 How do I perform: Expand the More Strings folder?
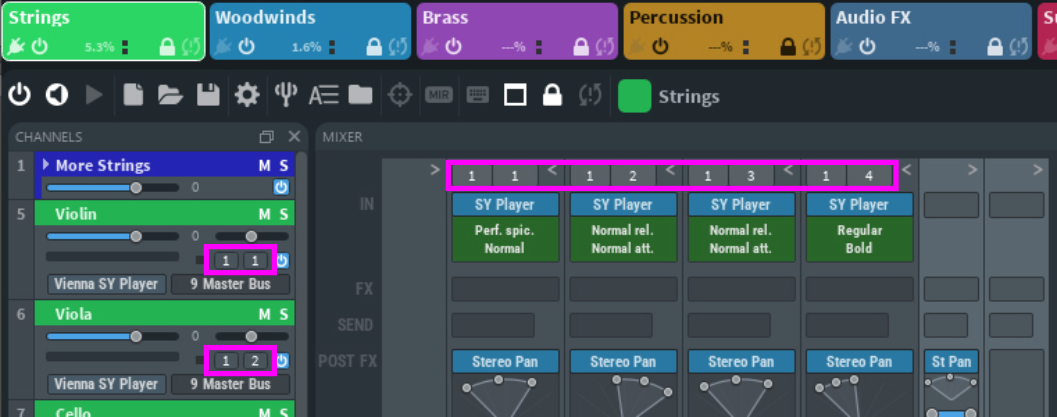45,165
